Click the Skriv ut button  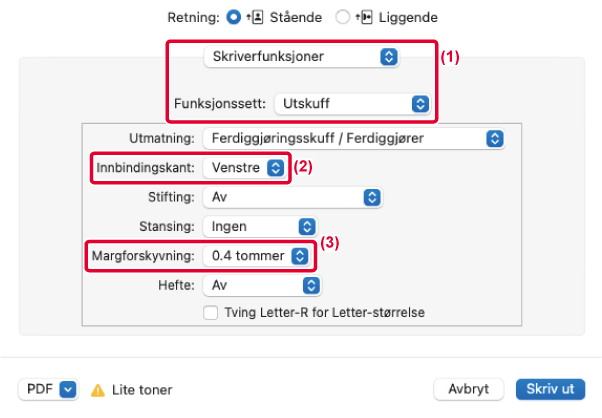point(551,389)
